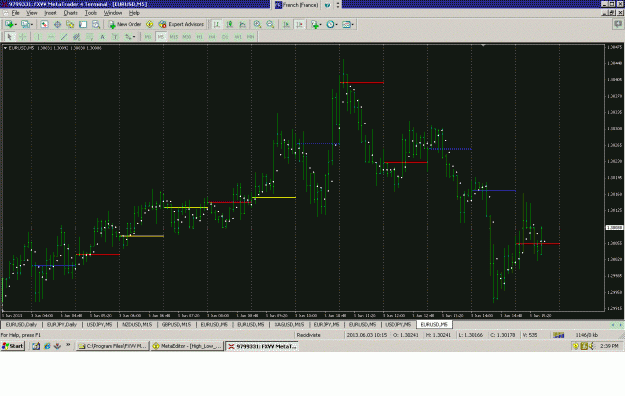Show the Market Watch window
The height and width of the screenshot is (396, 625).
coord(44,24)
